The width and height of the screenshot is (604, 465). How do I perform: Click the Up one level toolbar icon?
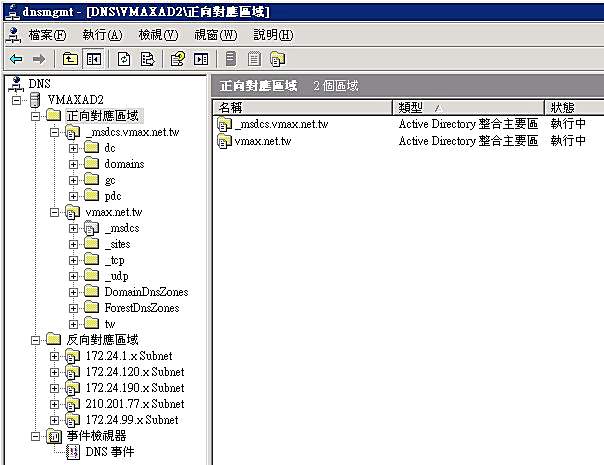(x=70, y=59)
